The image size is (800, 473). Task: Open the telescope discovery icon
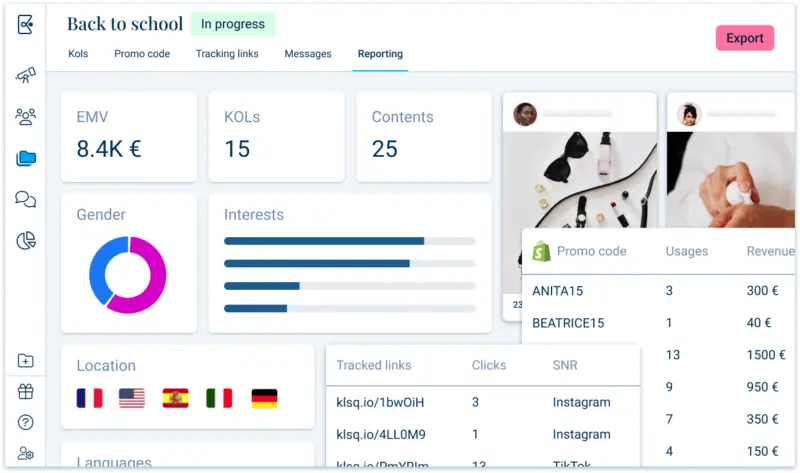pyautogui.click(x=26, y=76)
